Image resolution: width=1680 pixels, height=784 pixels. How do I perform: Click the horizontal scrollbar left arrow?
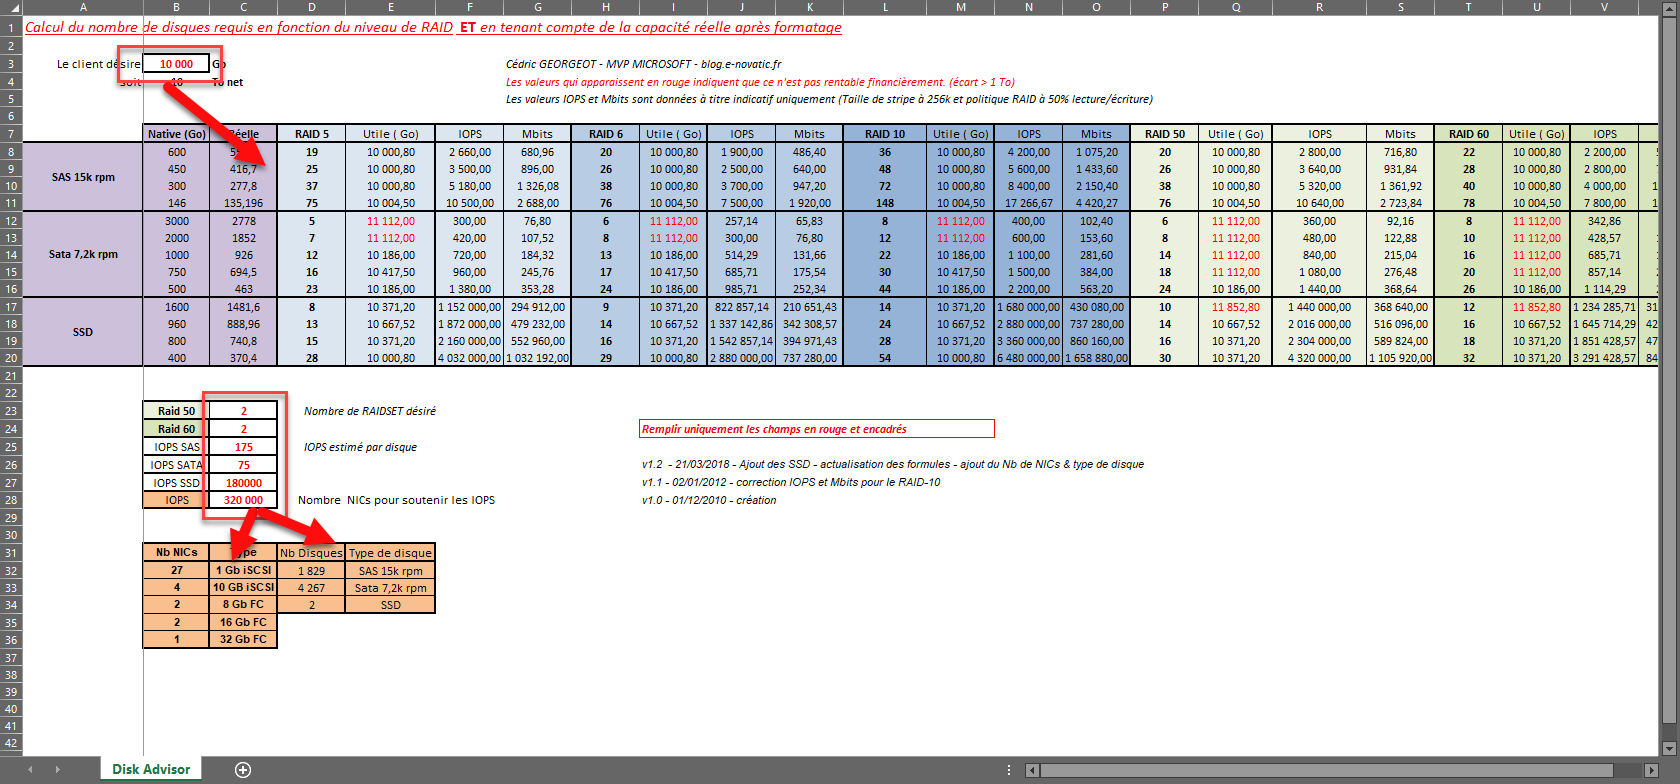pyautogui.click(x=1032, y=770)
